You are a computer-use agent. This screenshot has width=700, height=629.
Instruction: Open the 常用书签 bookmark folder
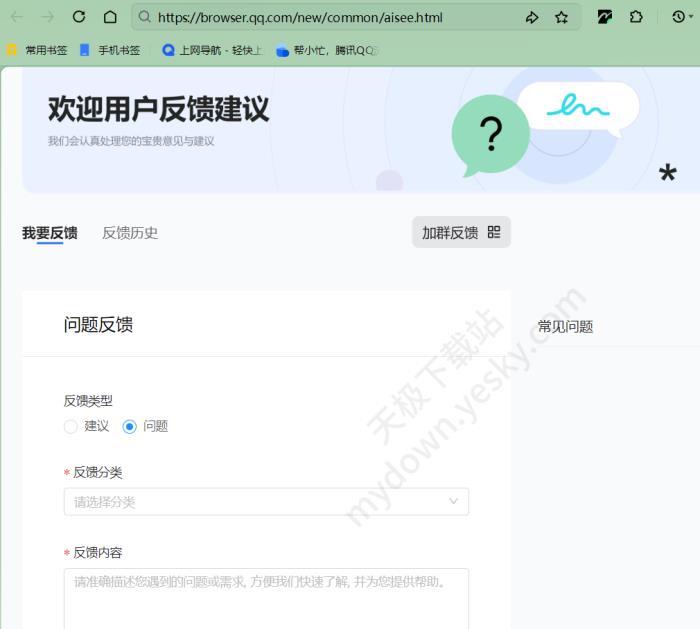tap(38, 50)
